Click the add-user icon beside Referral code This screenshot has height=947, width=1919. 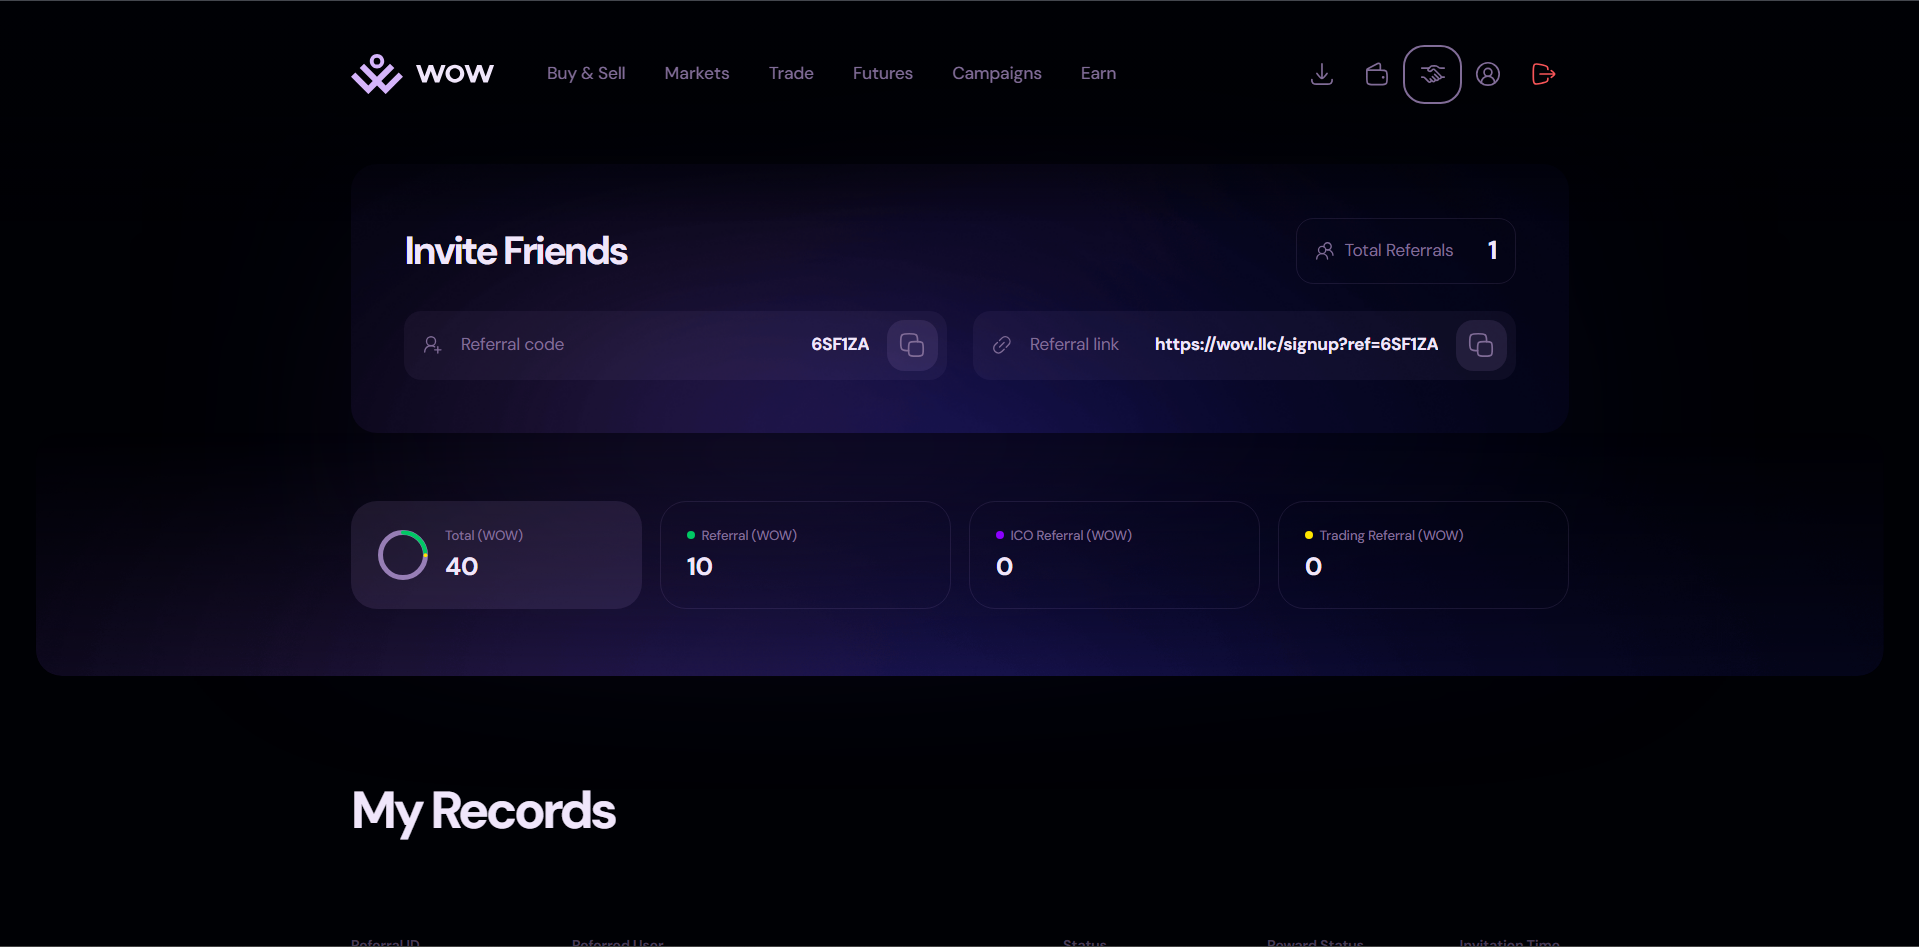(x=433, y=344)
